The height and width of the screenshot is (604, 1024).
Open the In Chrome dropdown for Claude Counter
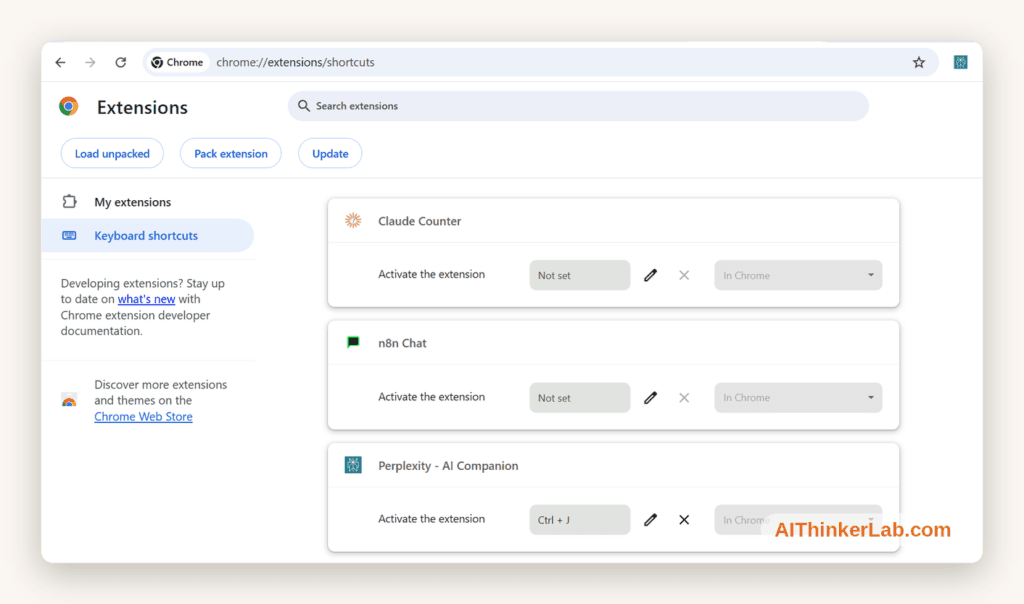798,275
